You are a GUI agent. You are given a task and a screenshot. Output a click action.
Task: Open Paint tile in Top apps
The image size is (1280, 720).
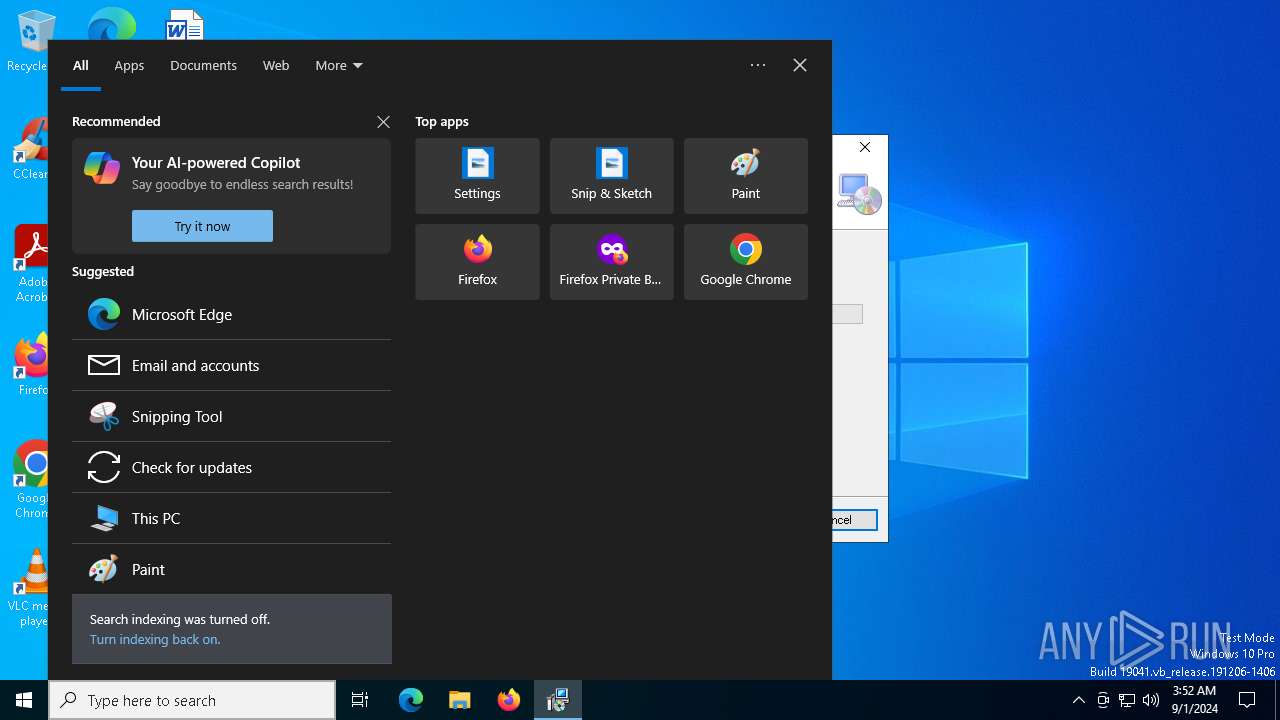point(745,176)
